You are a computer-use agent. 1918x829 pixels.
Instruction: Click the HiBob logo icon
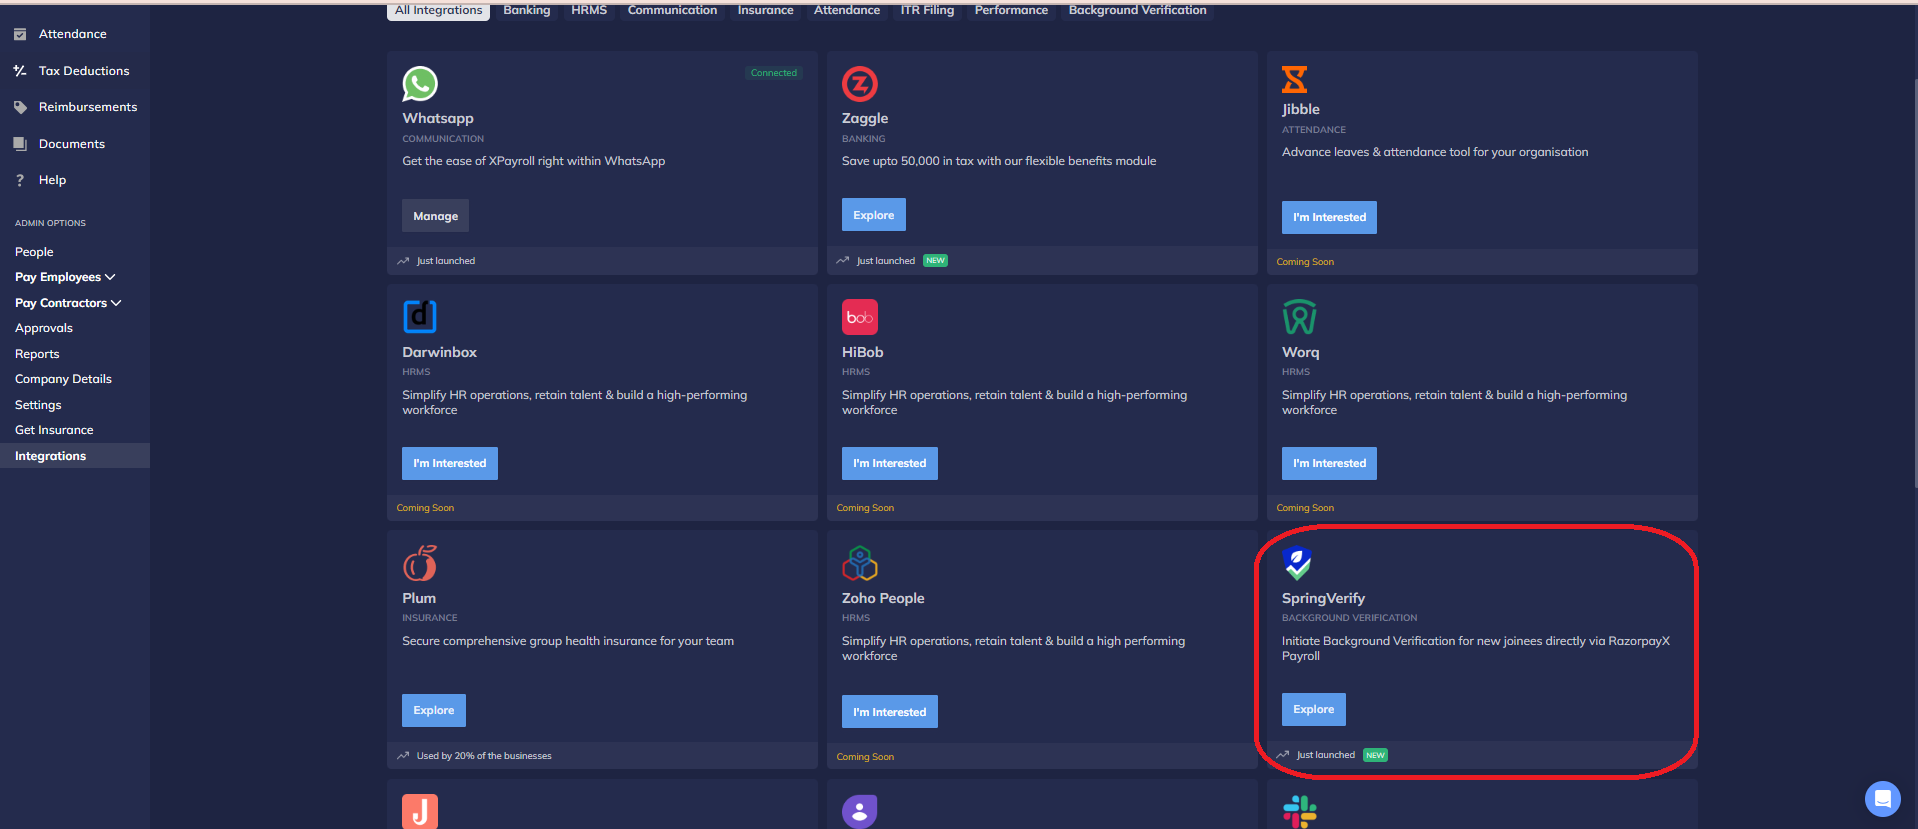(x=859, y=317)
